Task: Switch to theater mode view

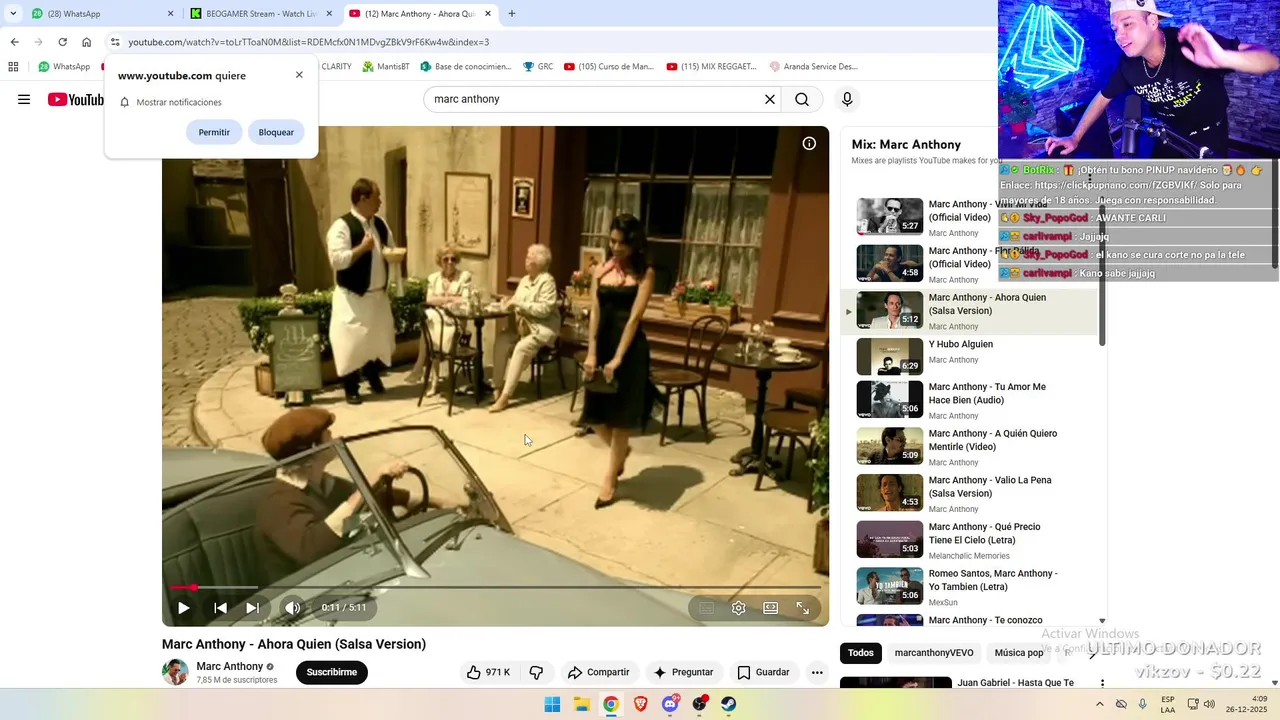Action: pos(770,608)
